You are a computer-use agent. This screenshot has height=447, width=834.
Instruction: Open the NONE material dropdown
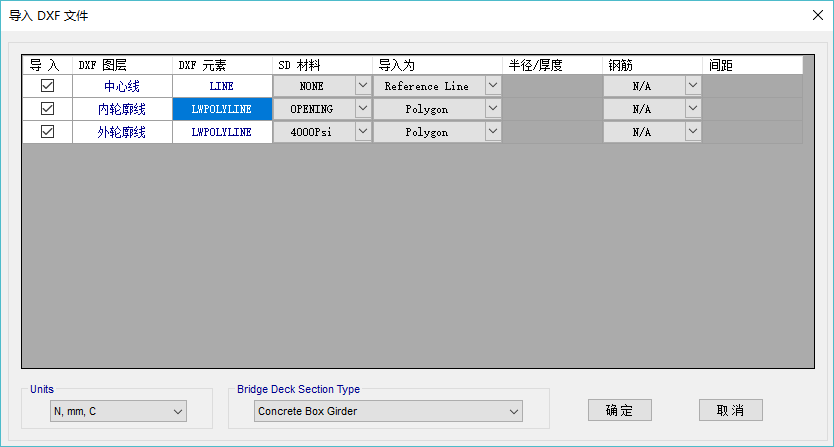coord(362,86)
